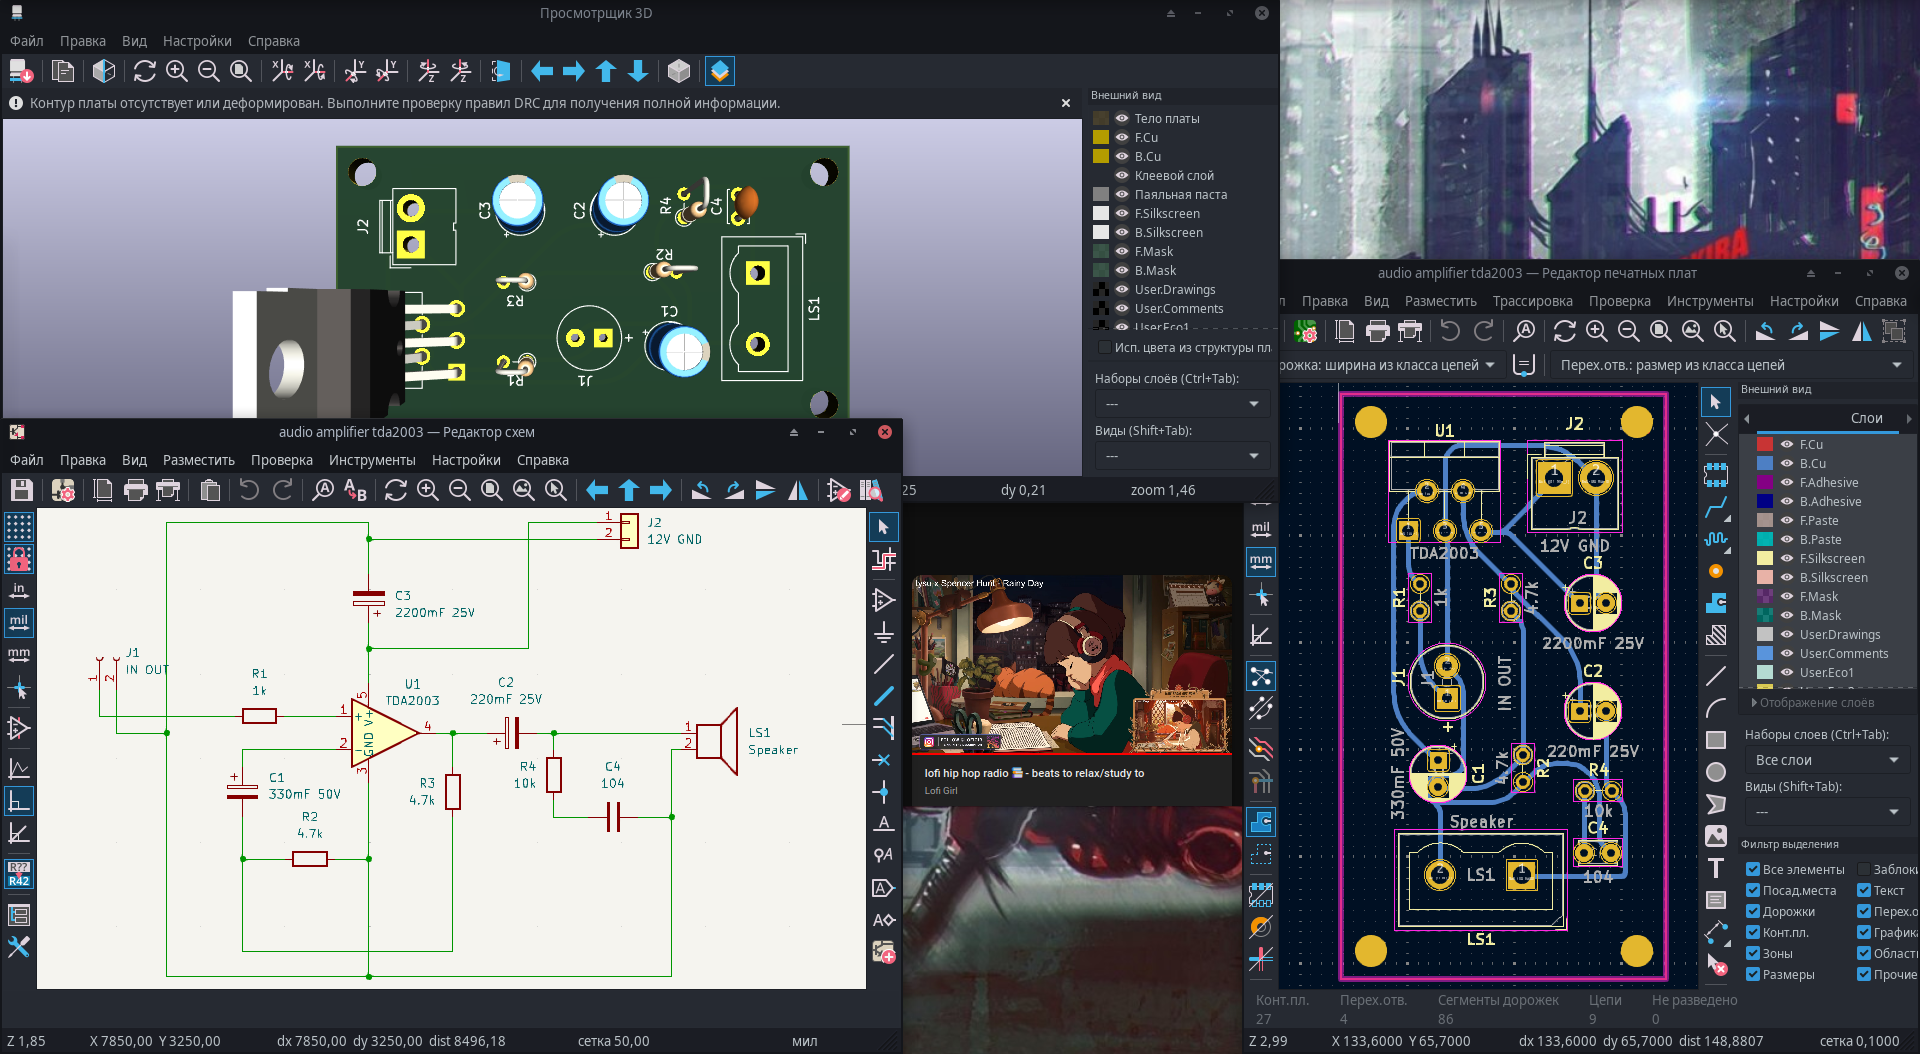Select the Add Text tool in PCB editor

click(1716, 868)
